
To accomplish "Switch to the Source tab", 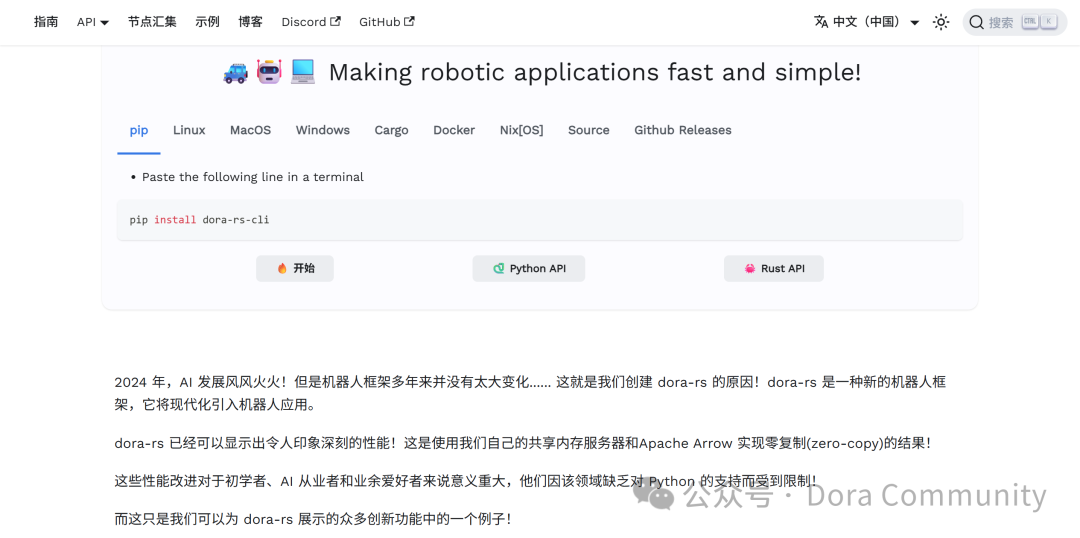I will click(589, 130).
